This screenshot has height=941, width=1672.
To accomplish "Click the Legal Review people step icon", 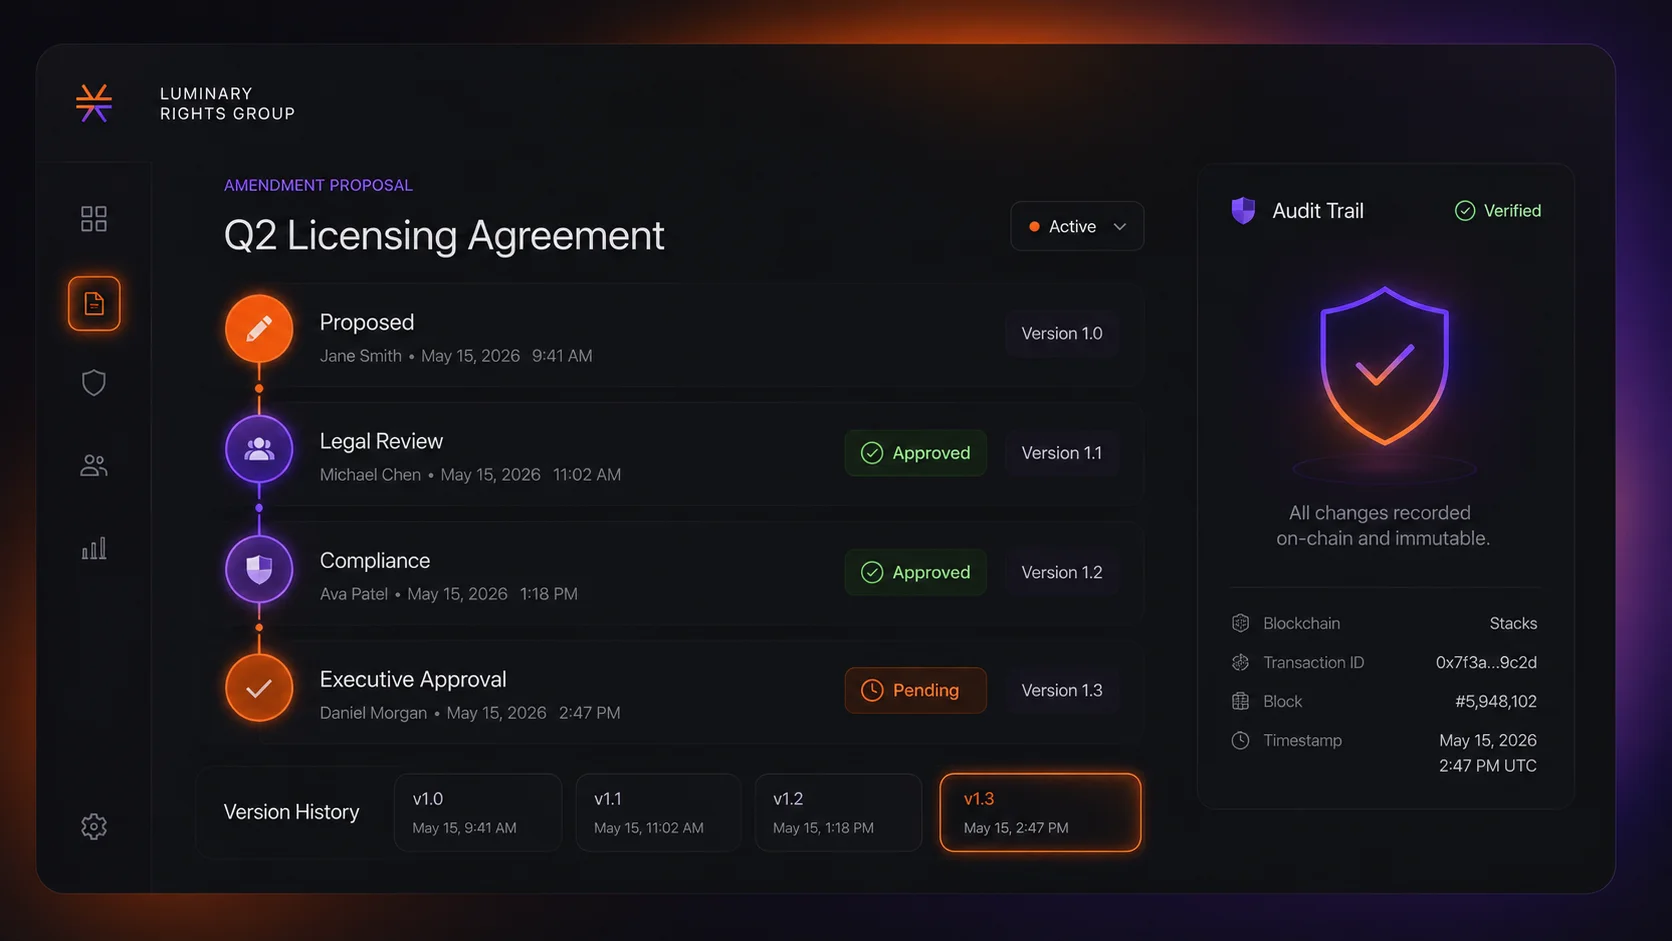I will point(259,449).
